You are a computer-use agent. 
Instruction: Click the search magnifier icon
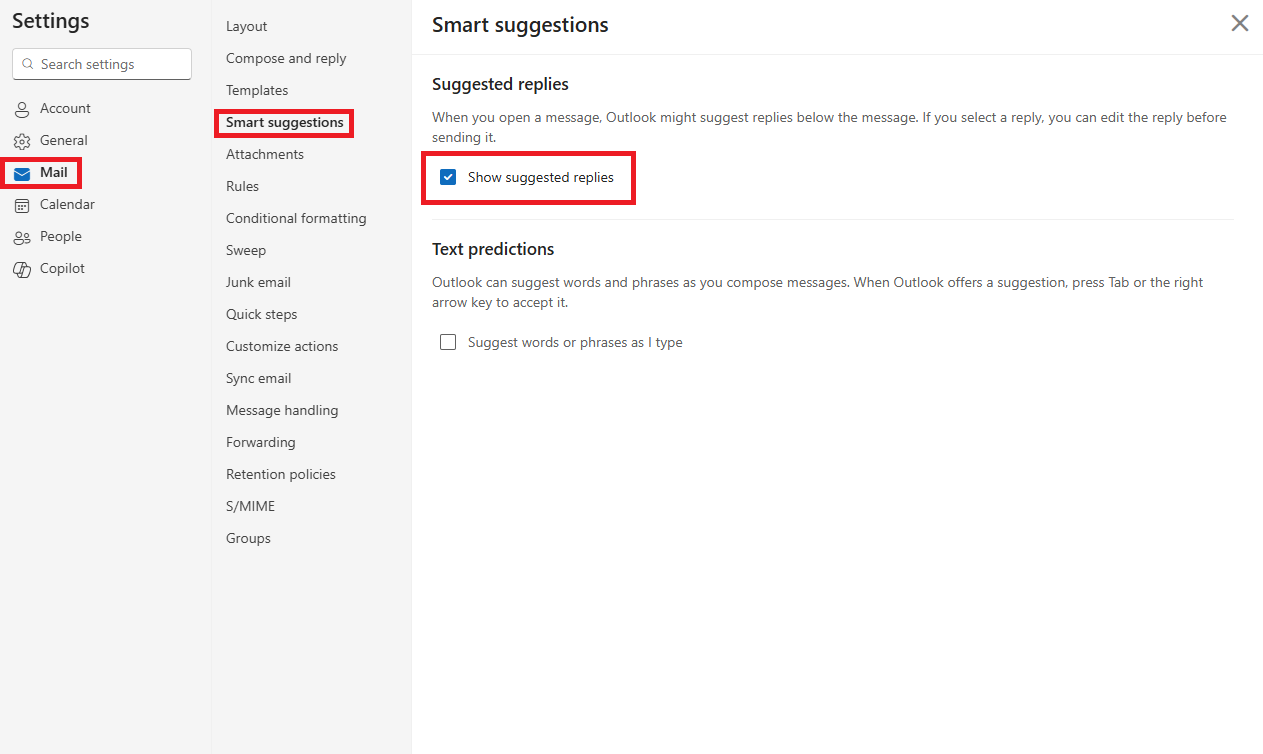pyautogui.click(x=28, y=64)
